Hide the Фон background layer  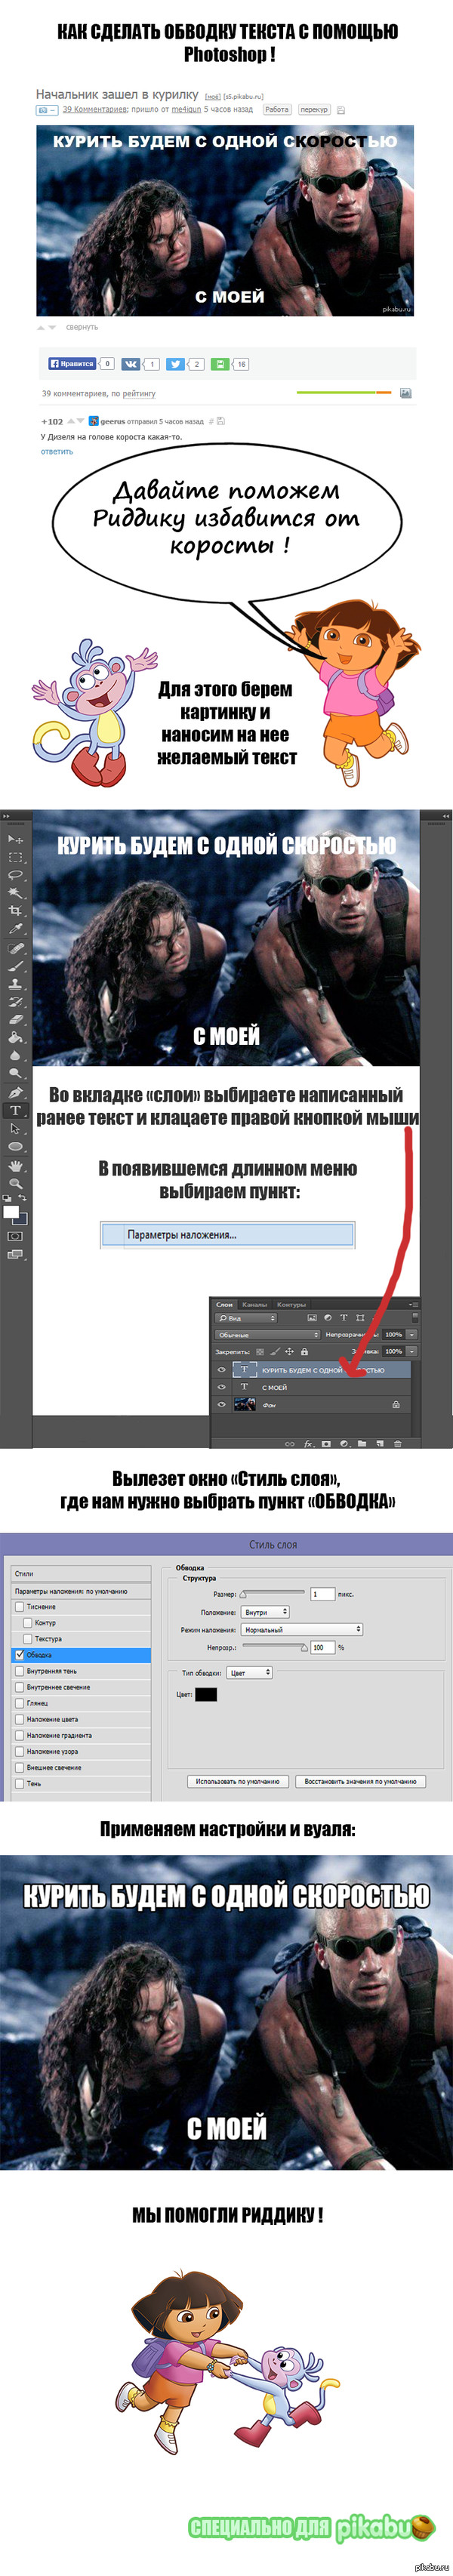[x=223, y=1405]
